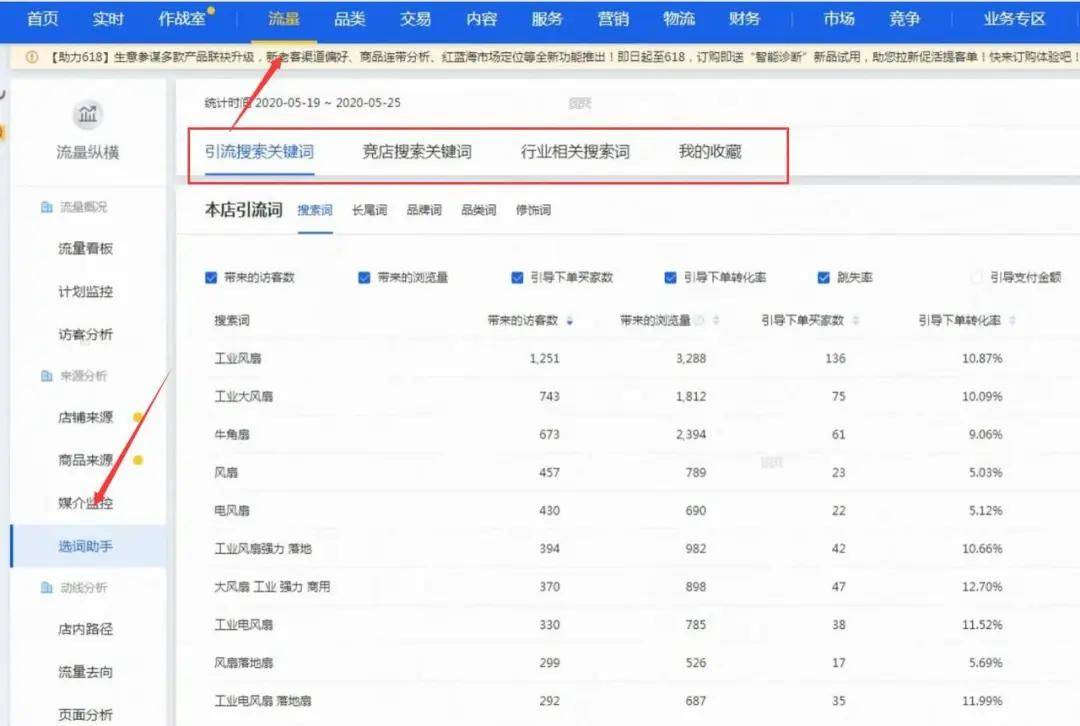This screenshot has width=1080, height=726.
Task: Select the 长尾词 sub-tab
Action: (369, 210)
